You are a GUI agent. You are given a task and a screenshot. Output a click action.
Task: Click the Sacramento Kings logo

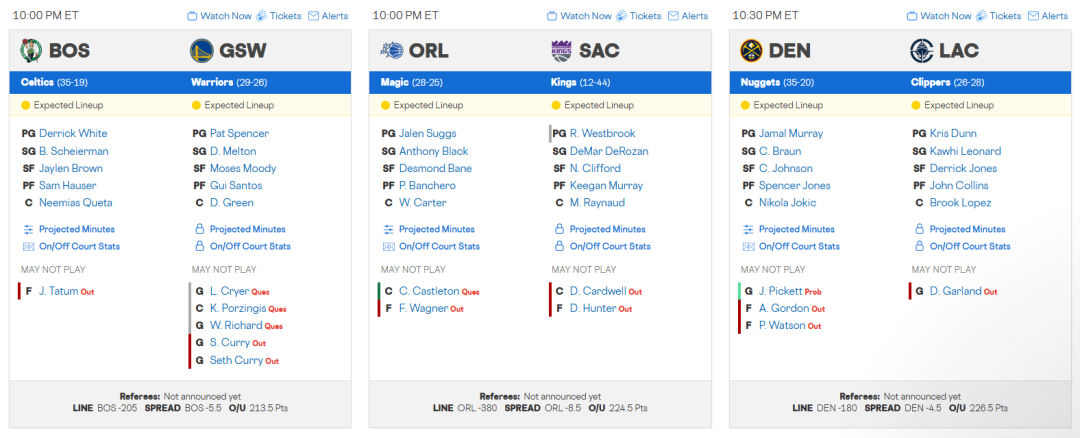562,51
